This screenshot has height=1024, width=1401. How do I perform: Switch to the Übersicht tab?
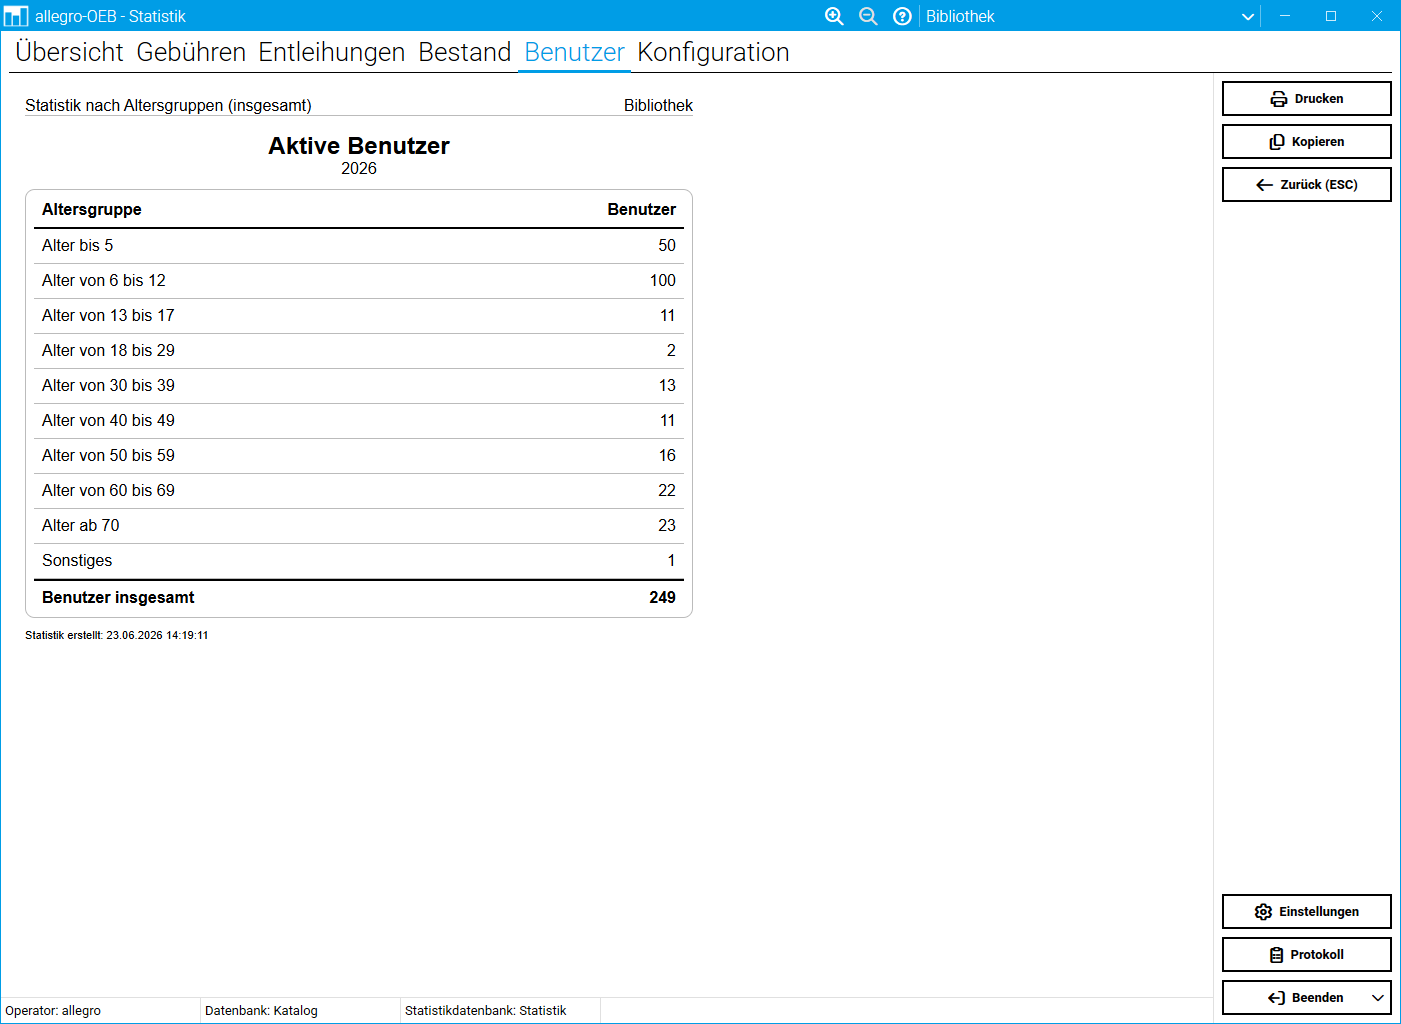(x=69, y=52)
